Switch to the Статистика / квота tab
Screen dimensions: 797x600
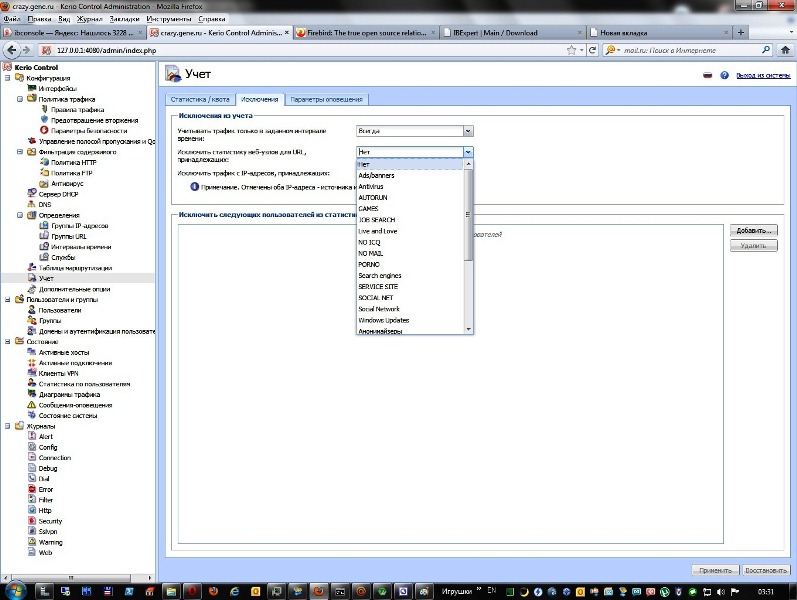tap(200, 99)
